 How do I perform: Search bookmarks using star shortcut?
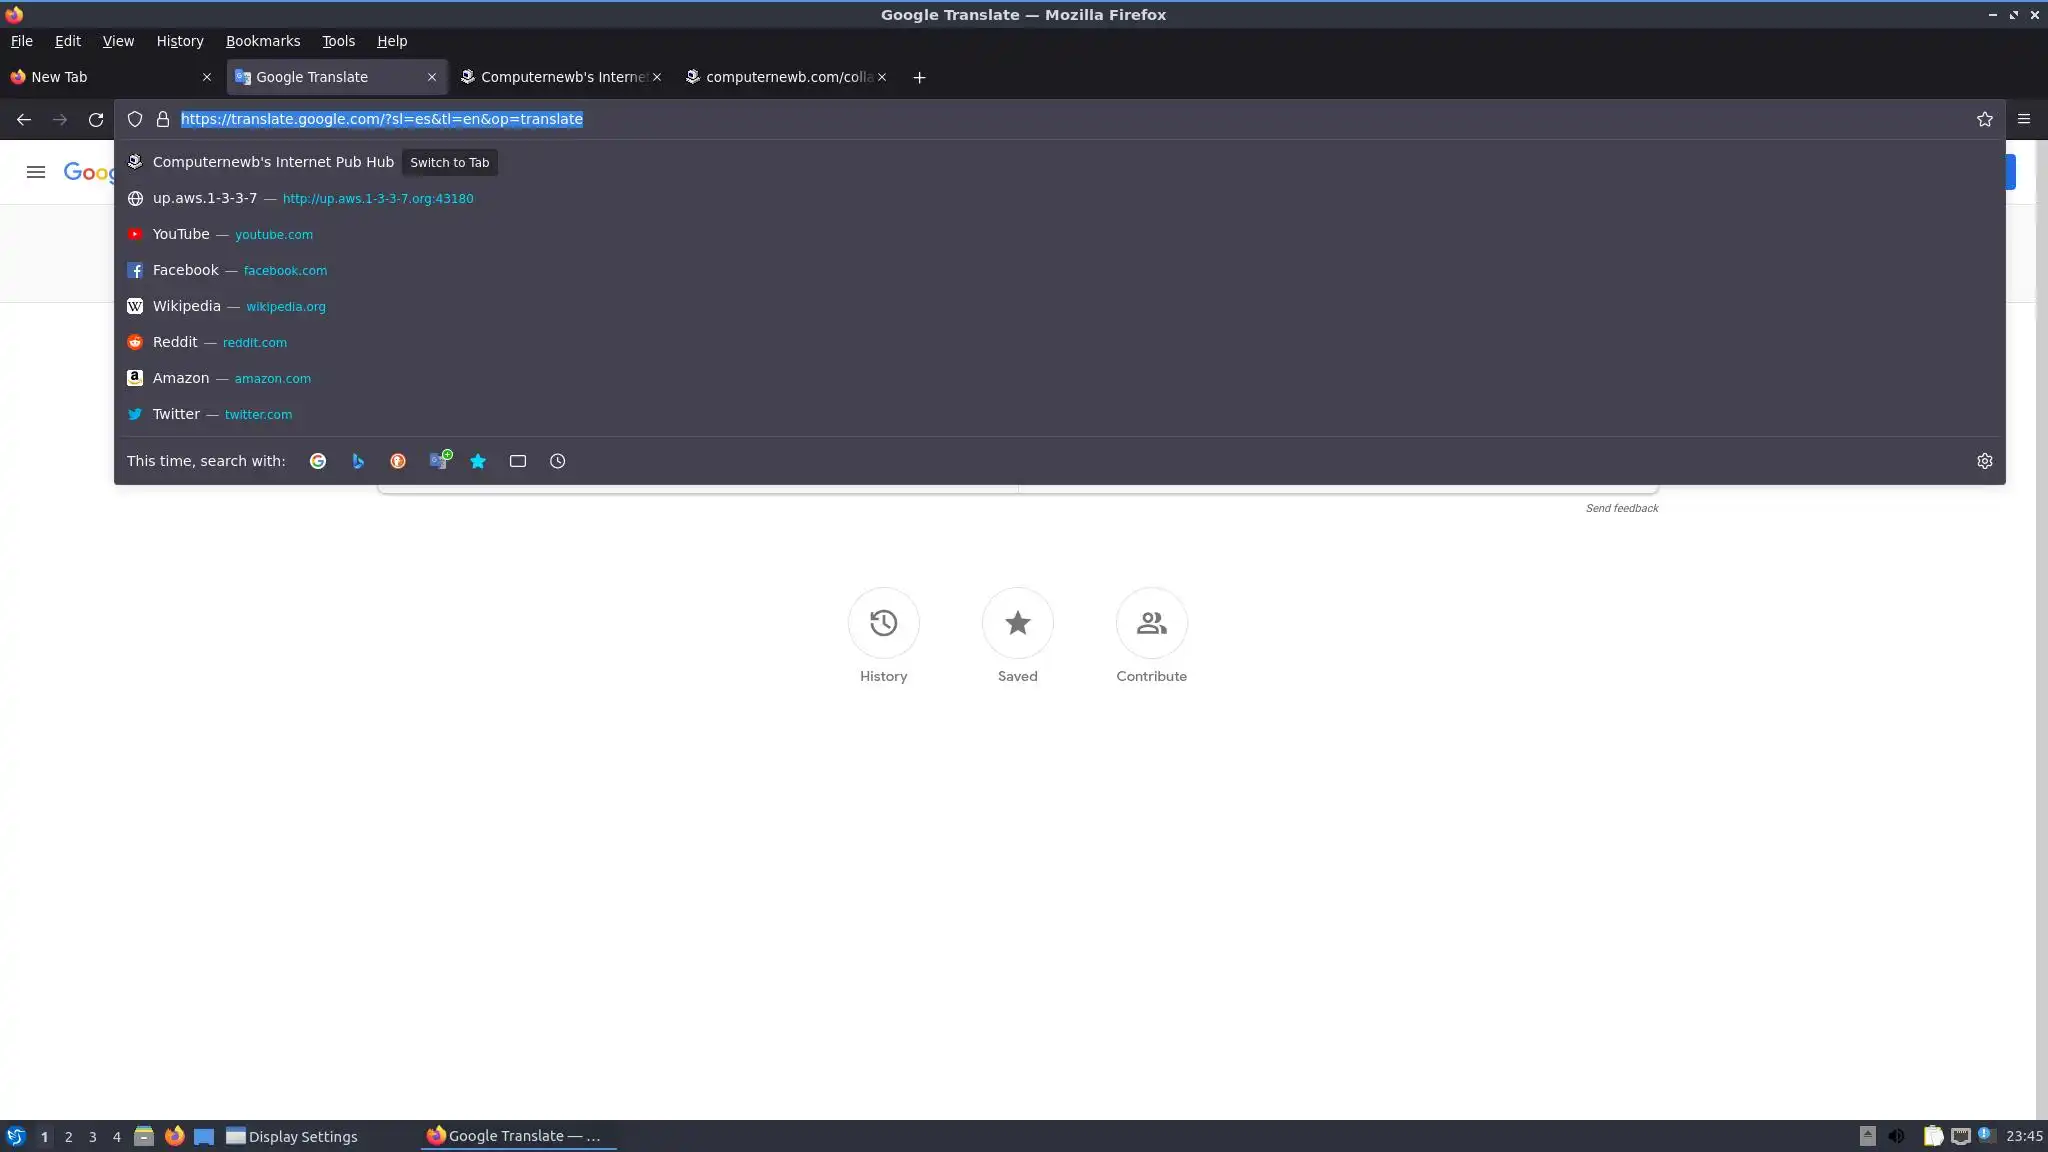tap(478, 461)
